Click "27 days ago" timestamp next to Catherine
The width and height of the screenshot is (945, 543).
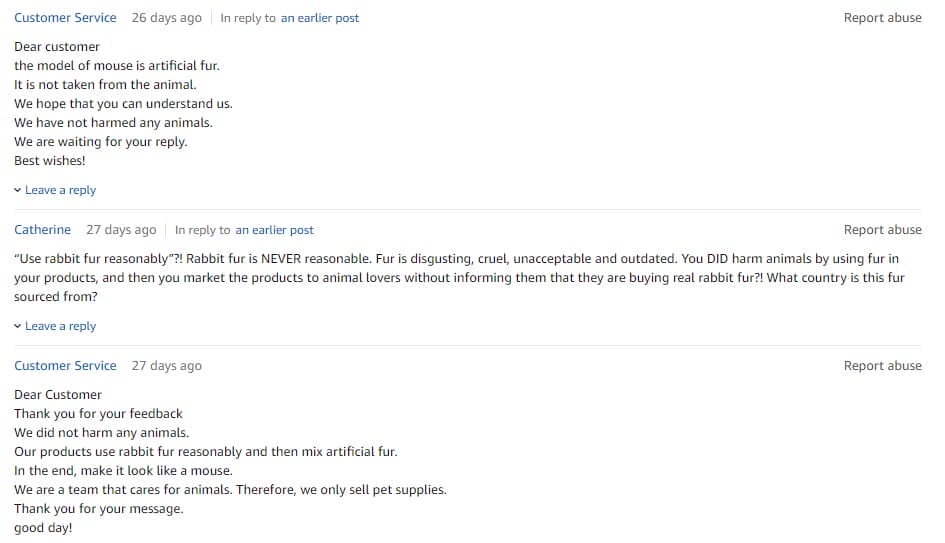pyautogui.click(x=121, y=230)
